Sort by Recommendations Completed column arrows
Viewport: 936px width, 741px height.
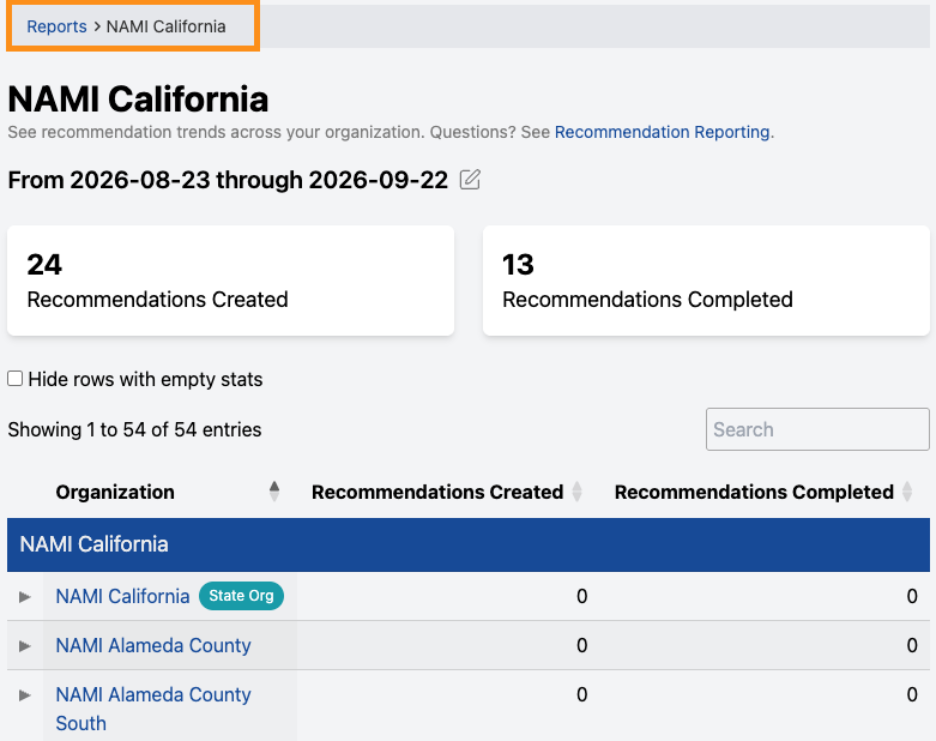pos(907,491)
